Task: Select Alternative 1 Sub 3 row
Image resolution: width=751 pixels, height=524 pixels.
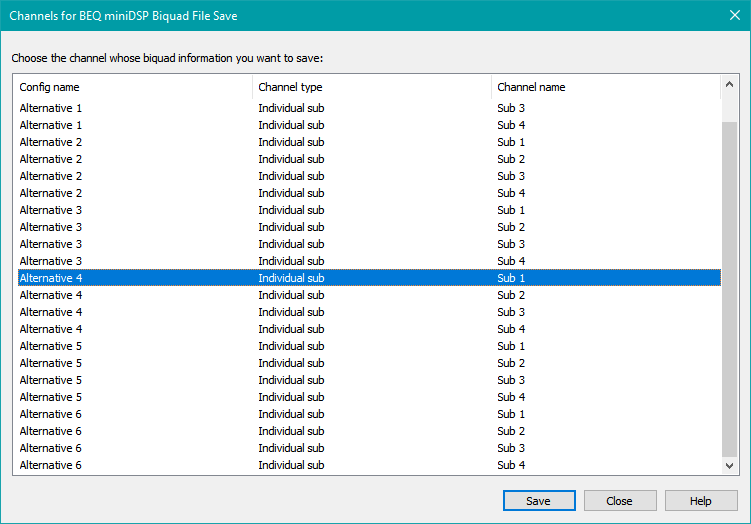Action: click(x=369, y=108)
